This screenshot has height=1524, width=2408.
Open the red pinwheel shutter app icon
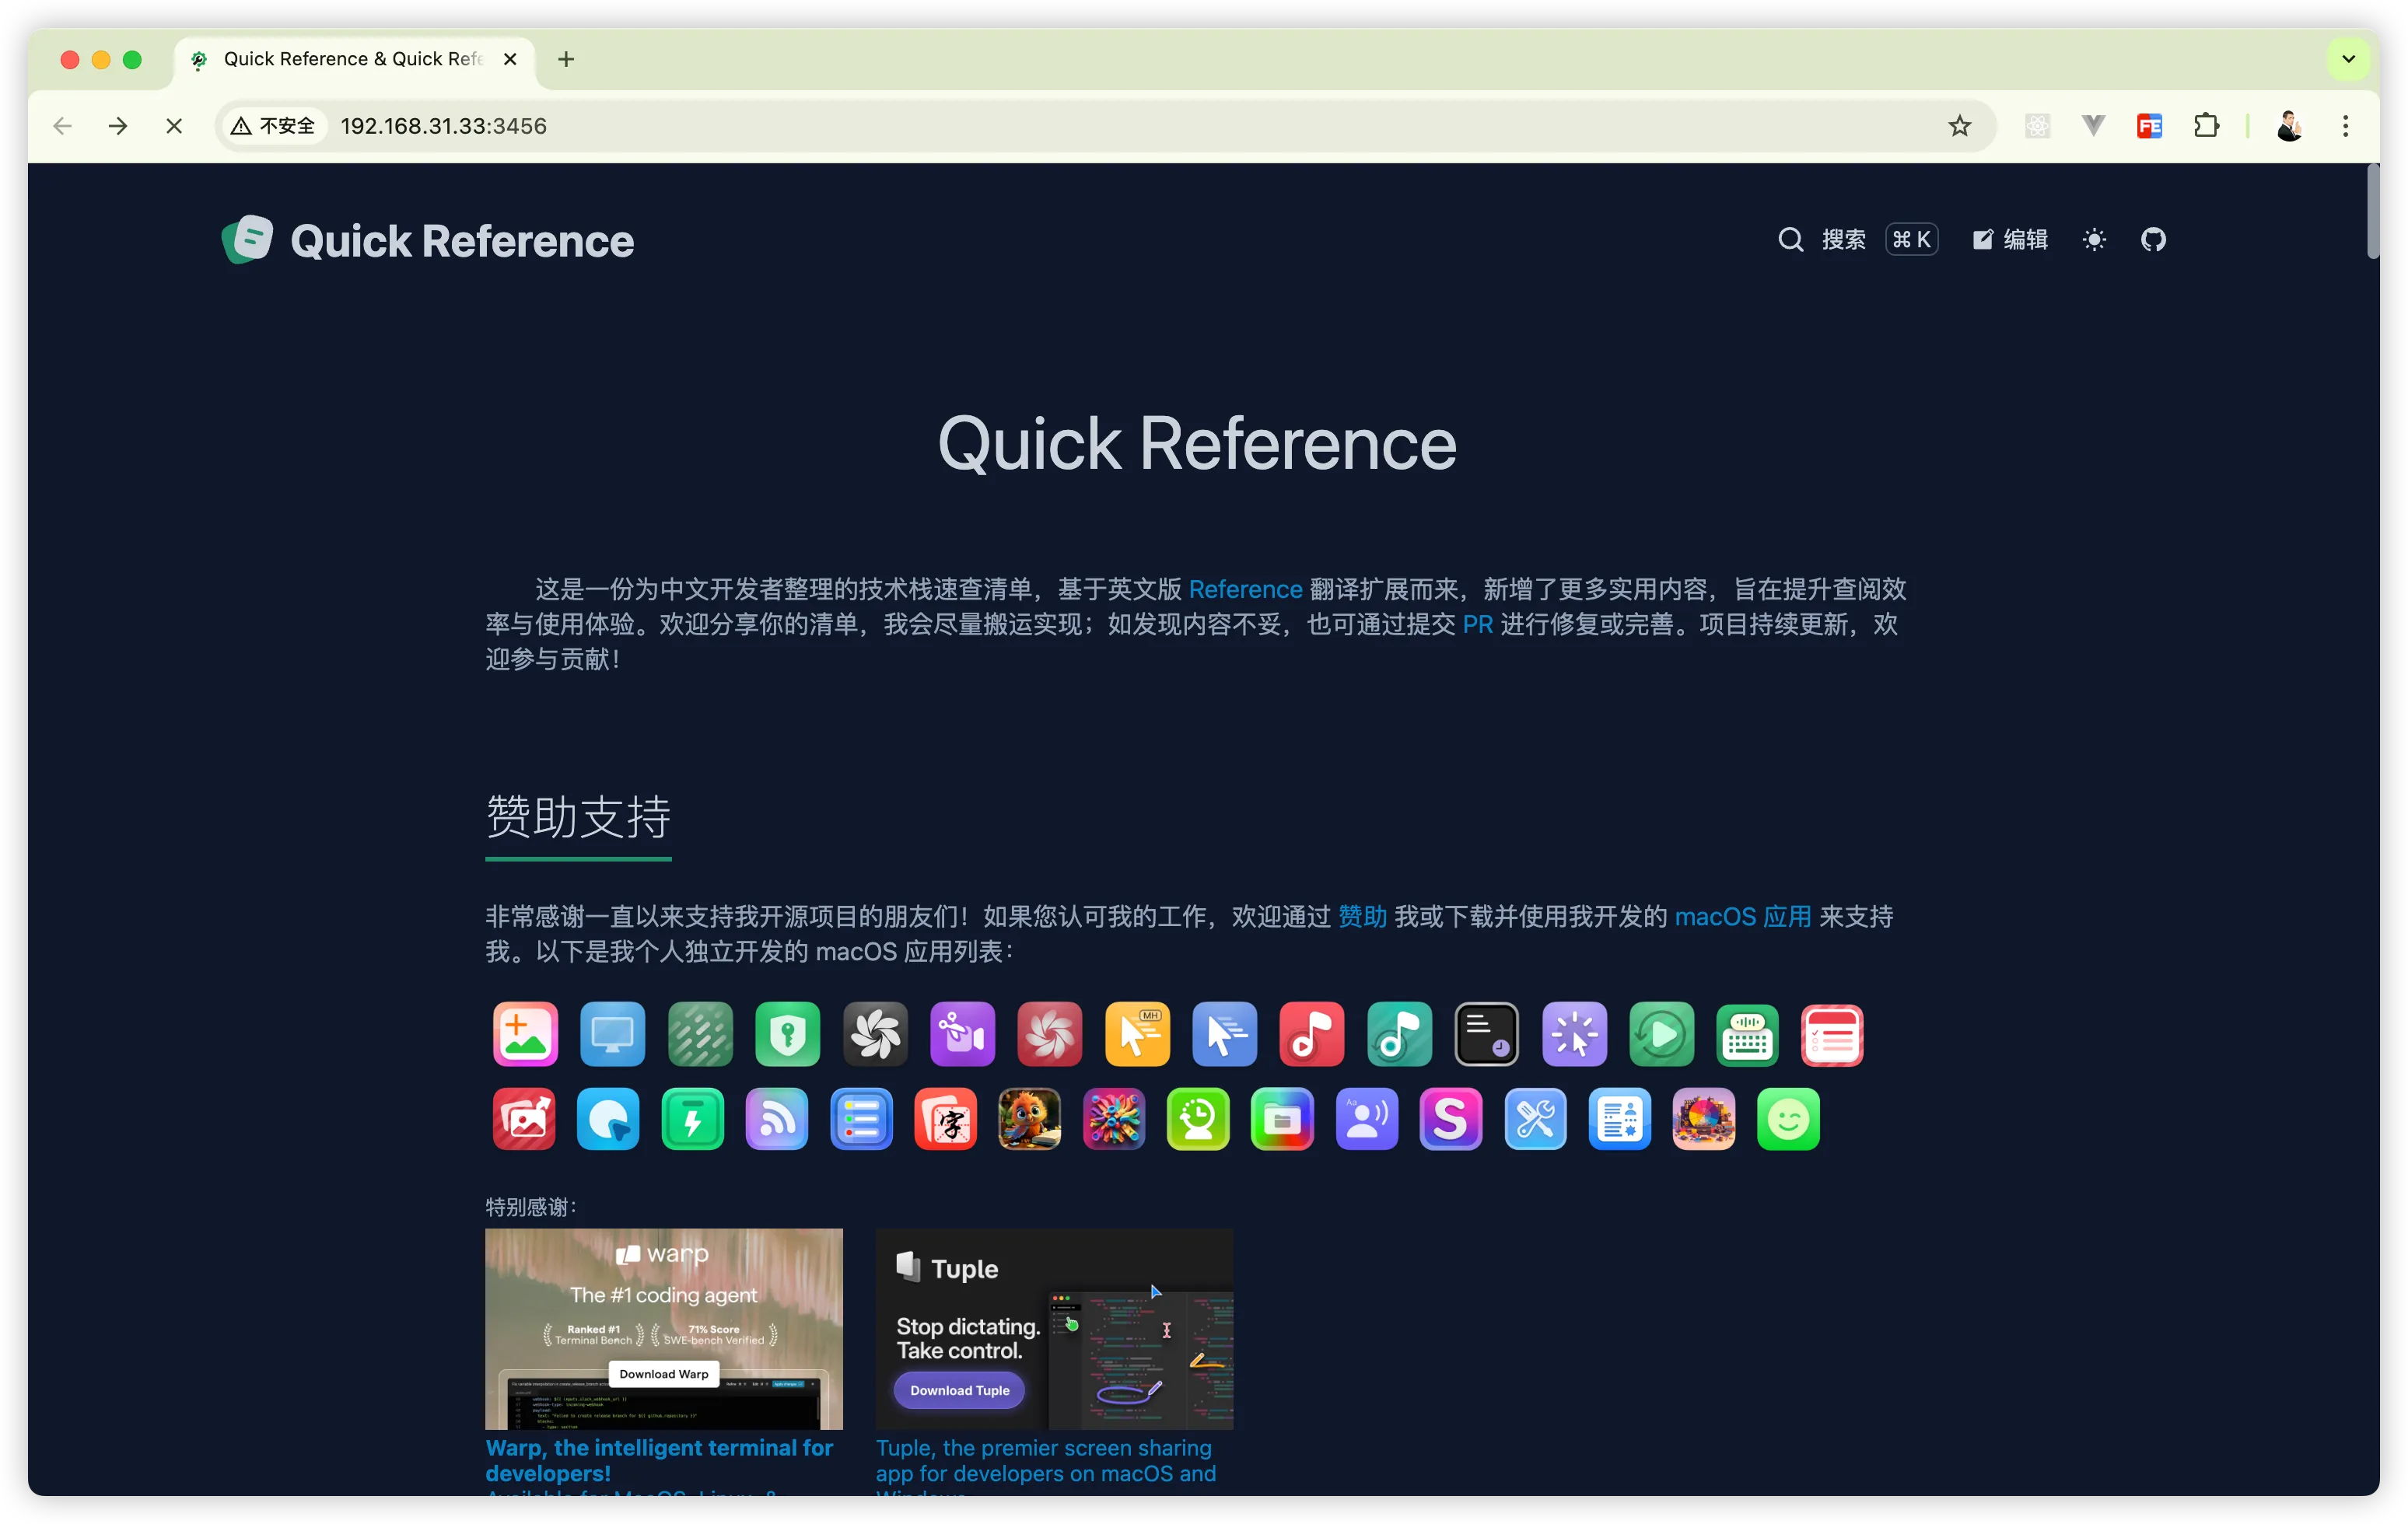pos(1050,1034)
